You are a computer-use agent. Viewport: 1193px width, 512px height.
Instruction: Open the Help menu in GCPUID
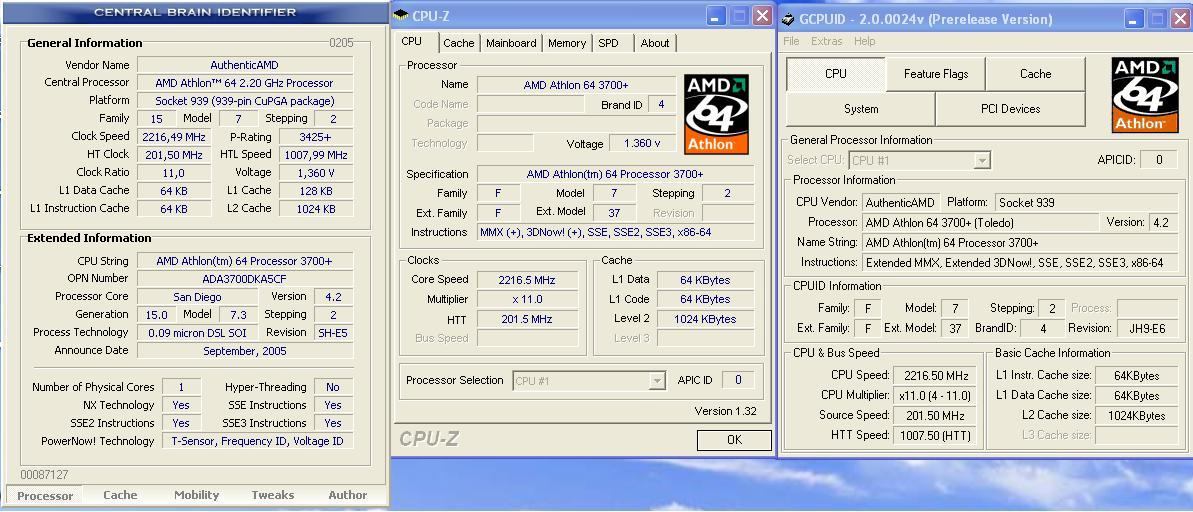[864, 41]
